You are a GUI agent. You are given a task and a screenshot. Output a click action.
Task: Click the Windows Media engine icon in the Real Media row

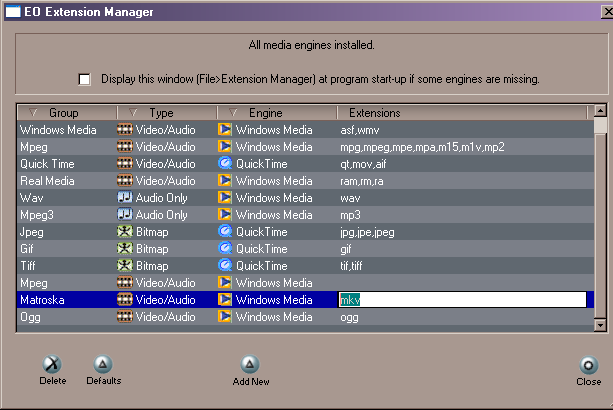[x=225, y=180]
